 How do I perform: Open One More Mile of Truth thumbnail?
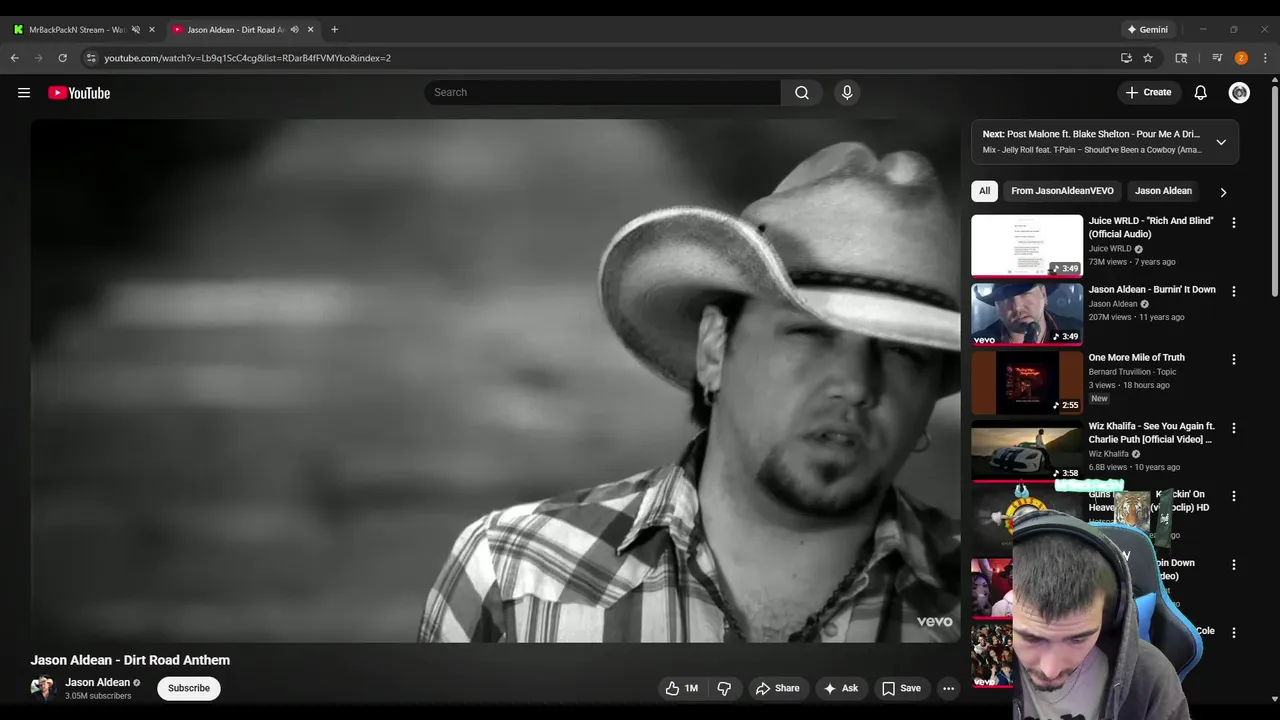[1027, 382]
